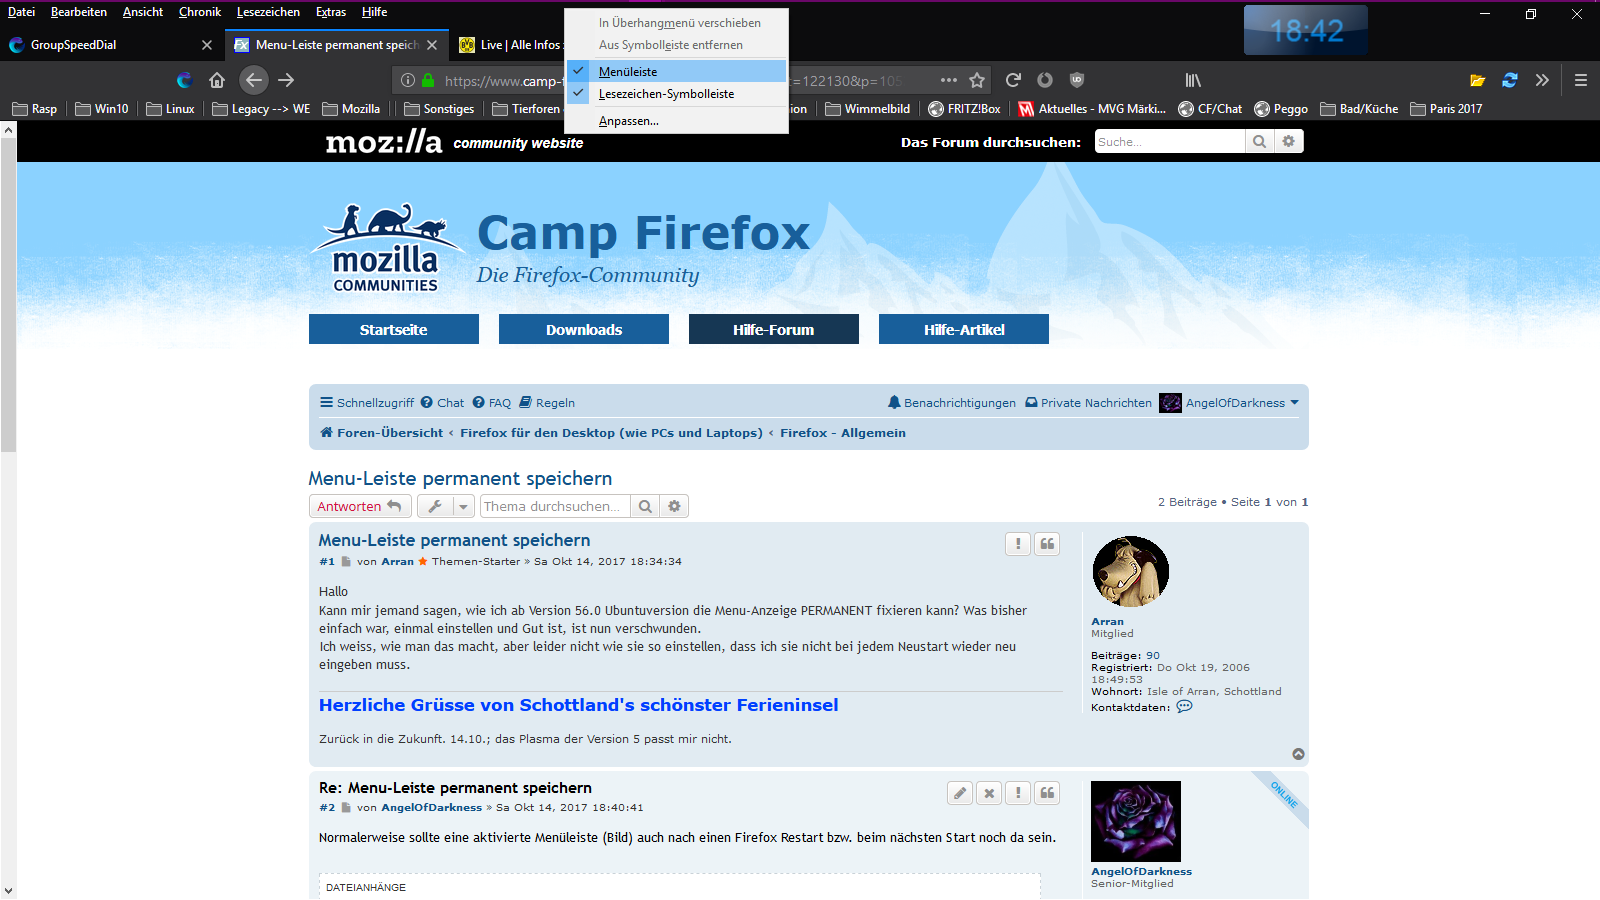This screenshot has width=1600, height=900.
Task: Expand the toolbar overflow chevron
Action: coord(1542,80)
